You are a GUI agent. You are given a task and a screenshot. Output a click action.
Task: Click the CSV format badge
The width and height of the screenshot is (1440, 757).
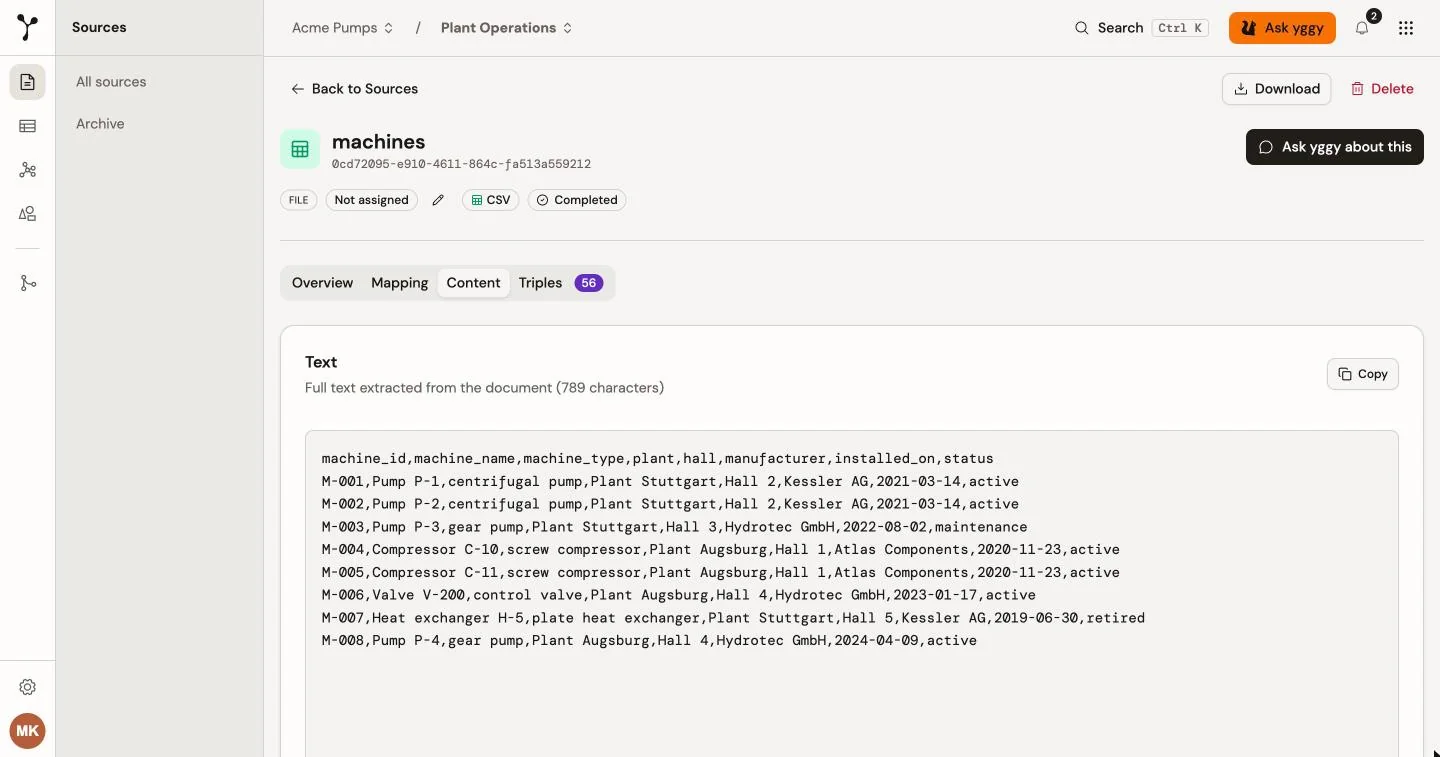tap(491, 200)
